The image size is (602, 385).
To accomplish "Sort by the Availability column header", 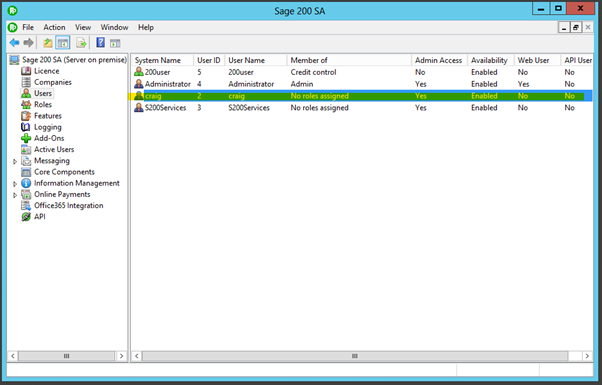I will (491, 60).
